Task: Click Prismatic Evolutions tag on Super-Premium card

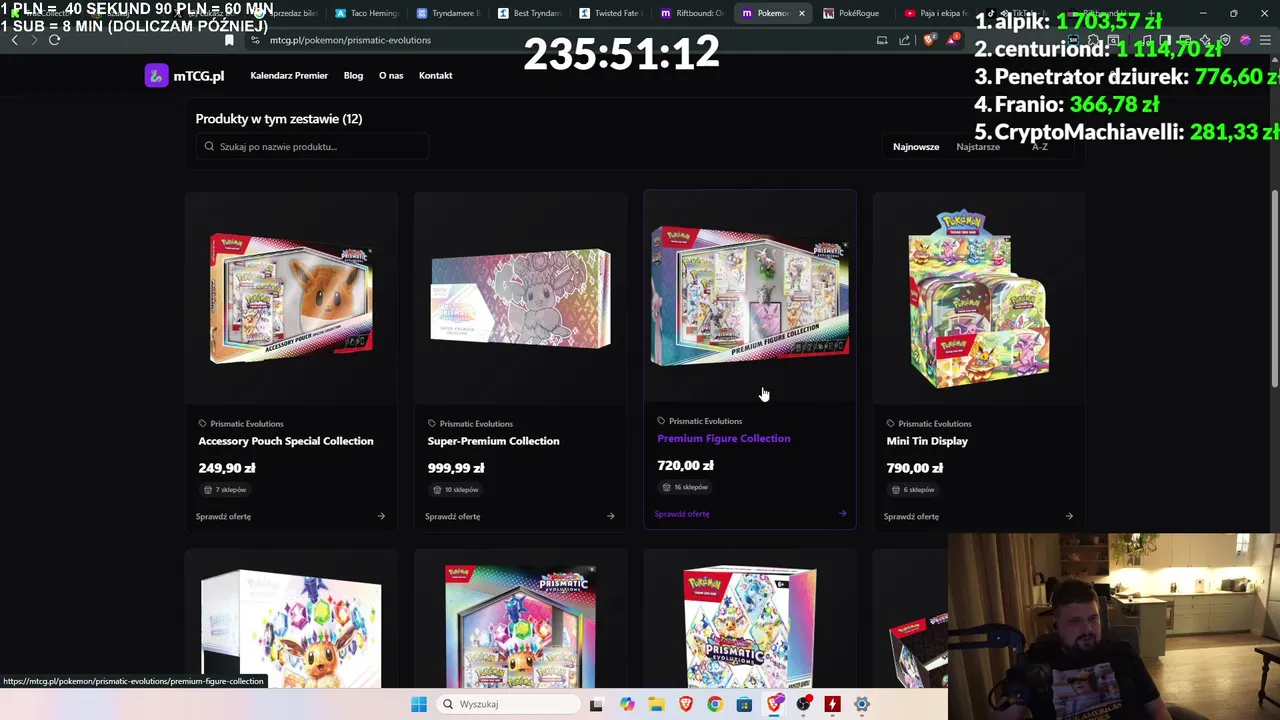Action: point(470,424)
